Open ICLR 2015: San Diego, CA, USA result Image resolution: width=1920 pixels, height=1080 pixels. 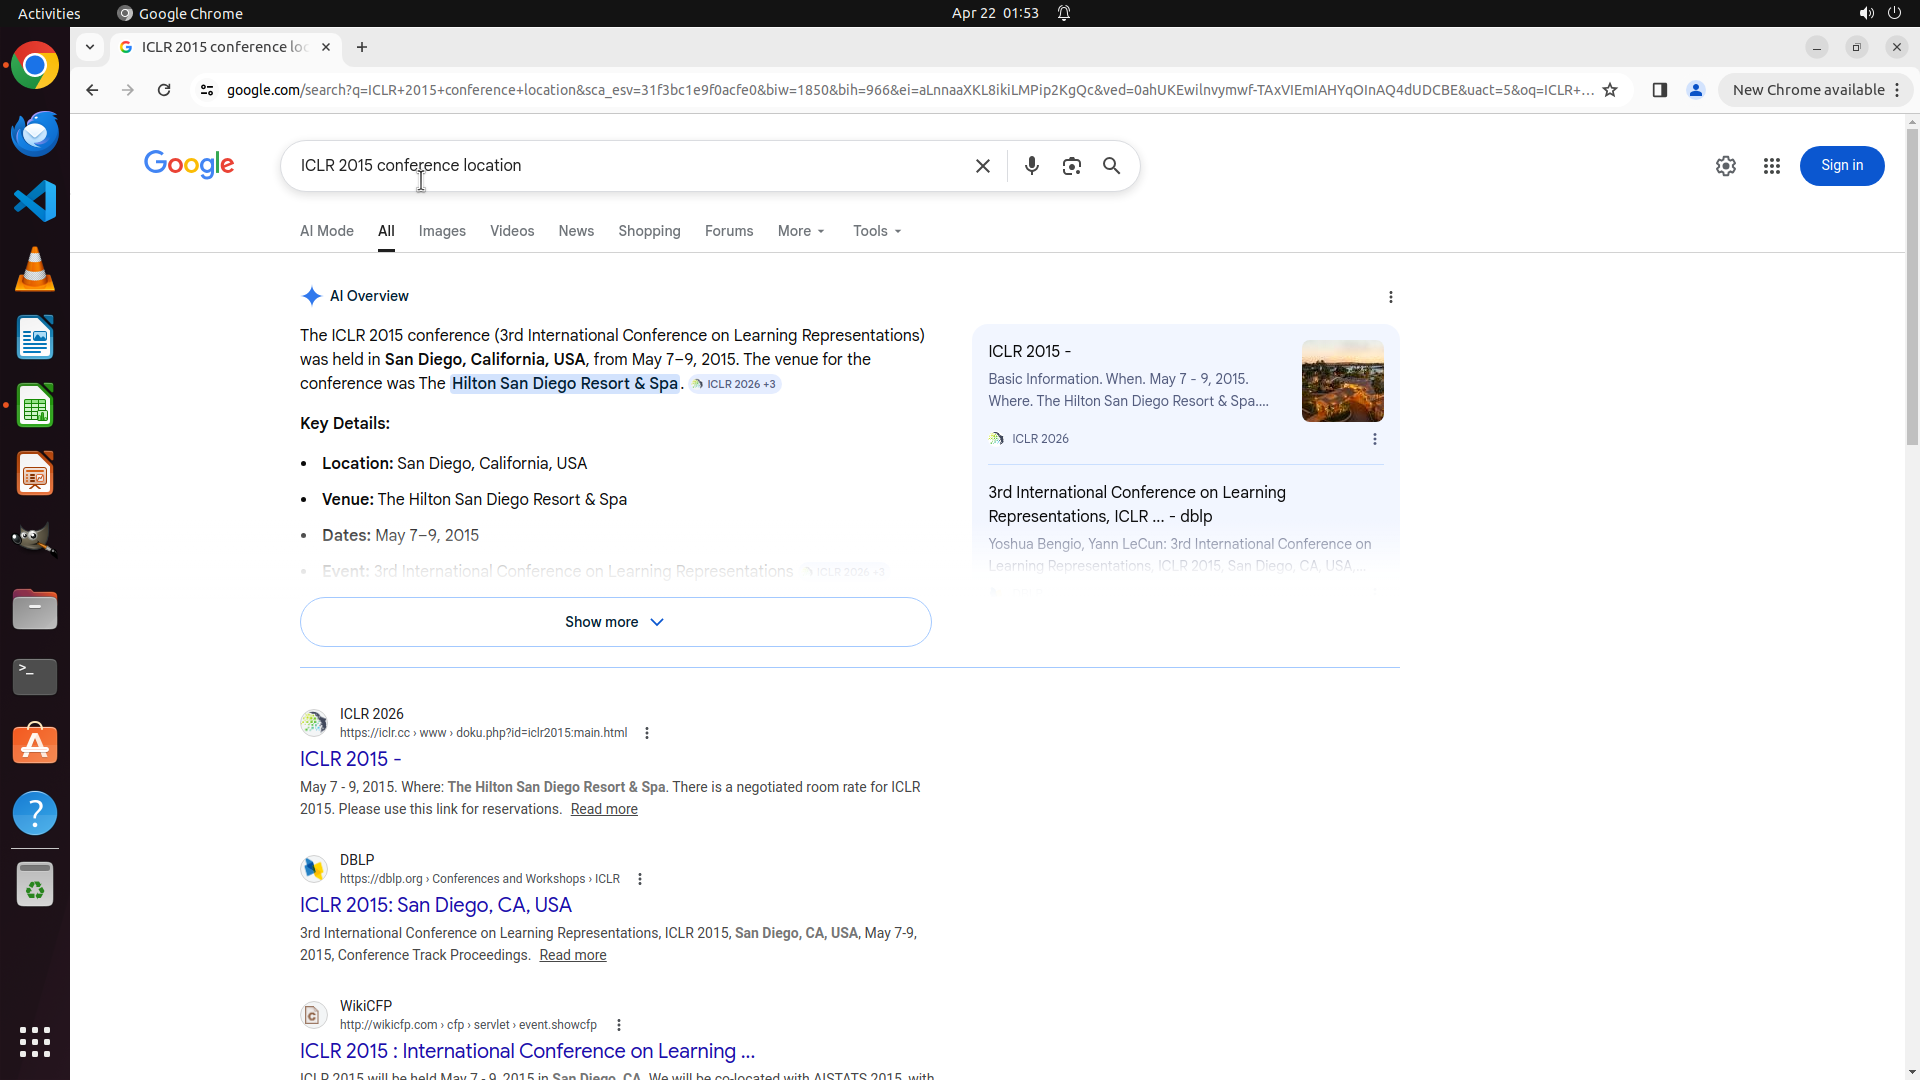435,905
